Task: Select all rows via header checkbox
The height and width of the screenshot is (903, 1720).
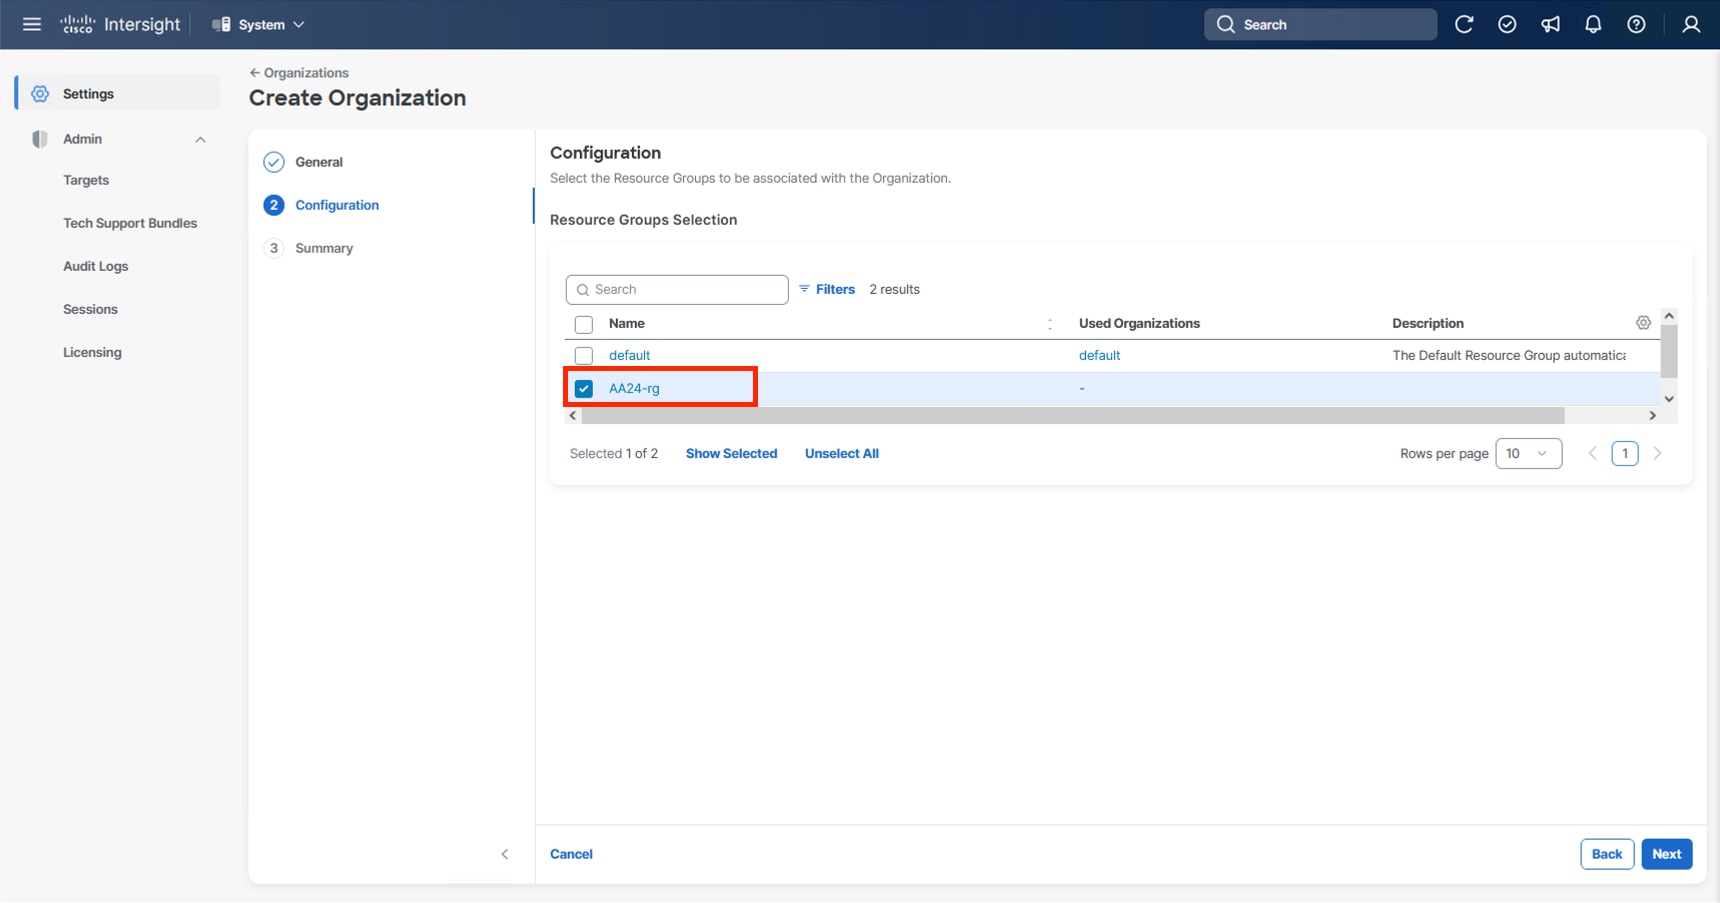Action: (583, 324)
